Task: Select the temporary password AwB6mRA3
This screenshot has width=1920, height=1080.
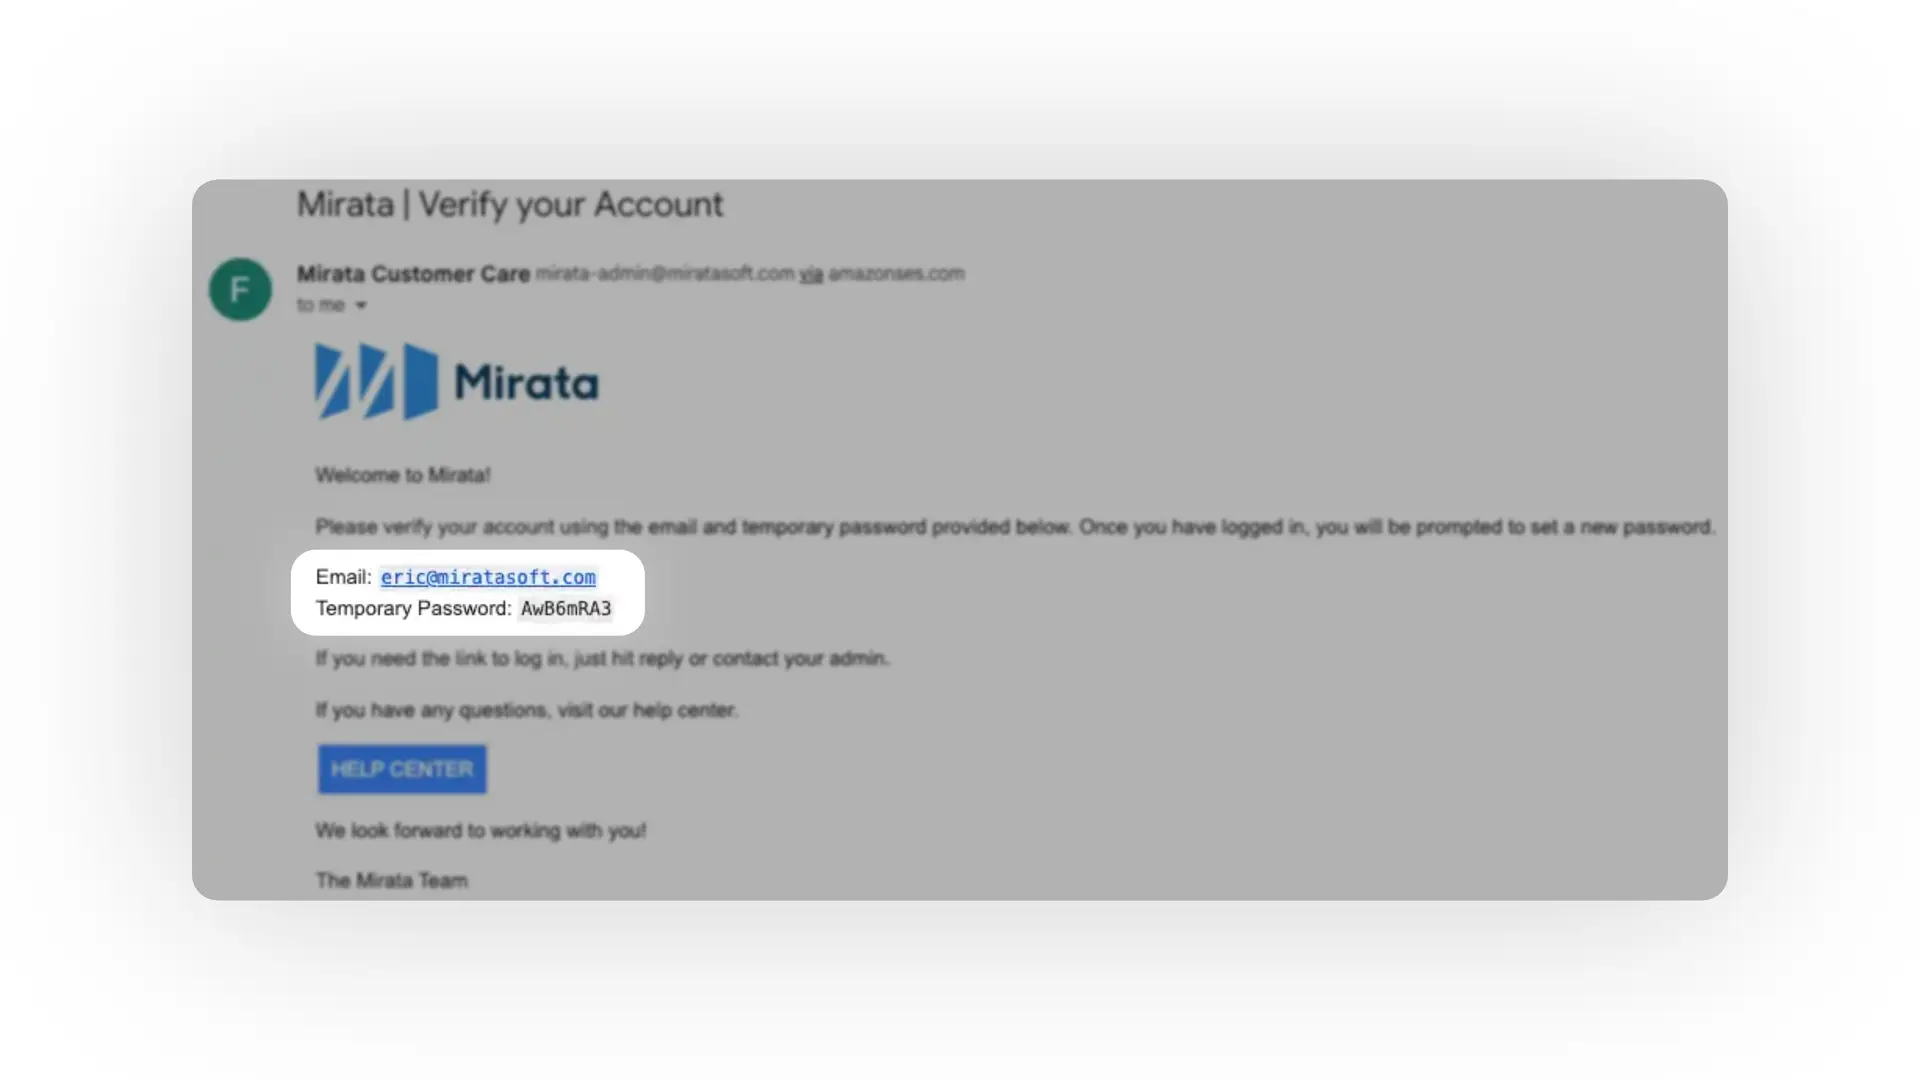Action: tap(565, 608)
